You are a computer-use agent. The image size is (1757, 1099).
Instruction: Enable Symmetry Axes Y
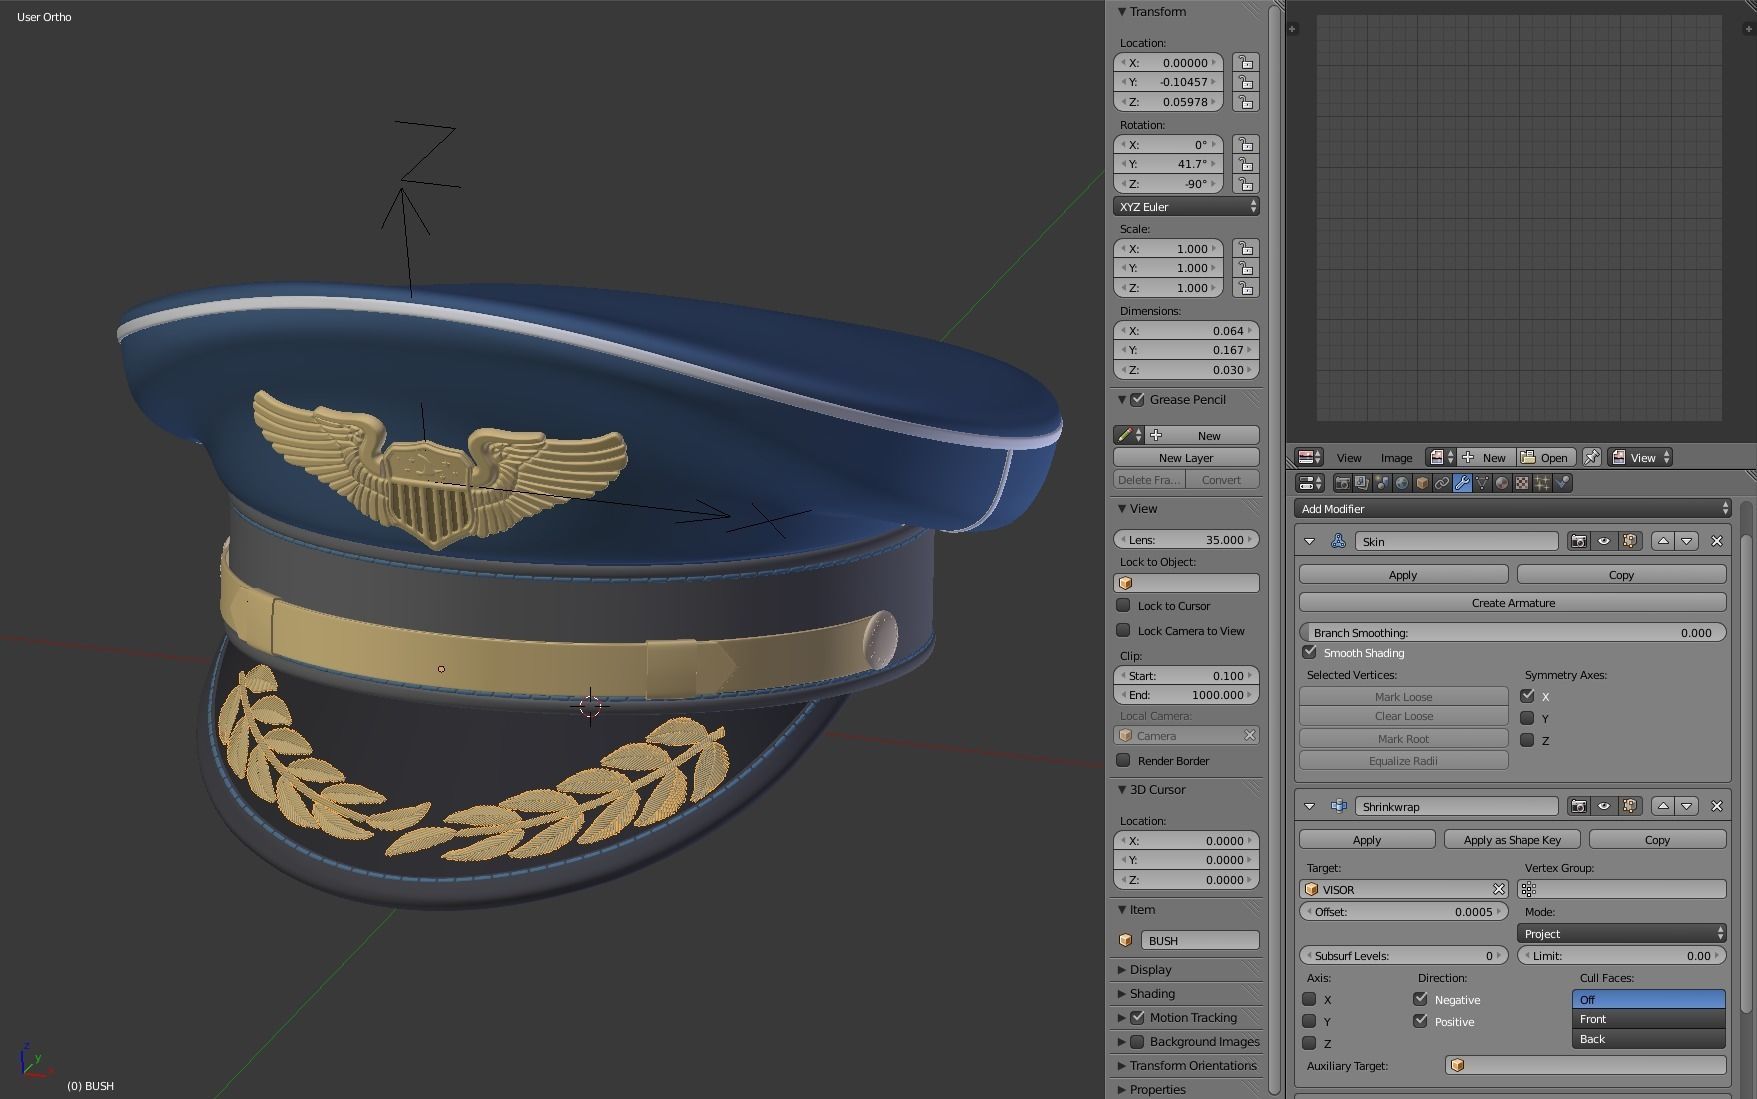[1527, 718]
